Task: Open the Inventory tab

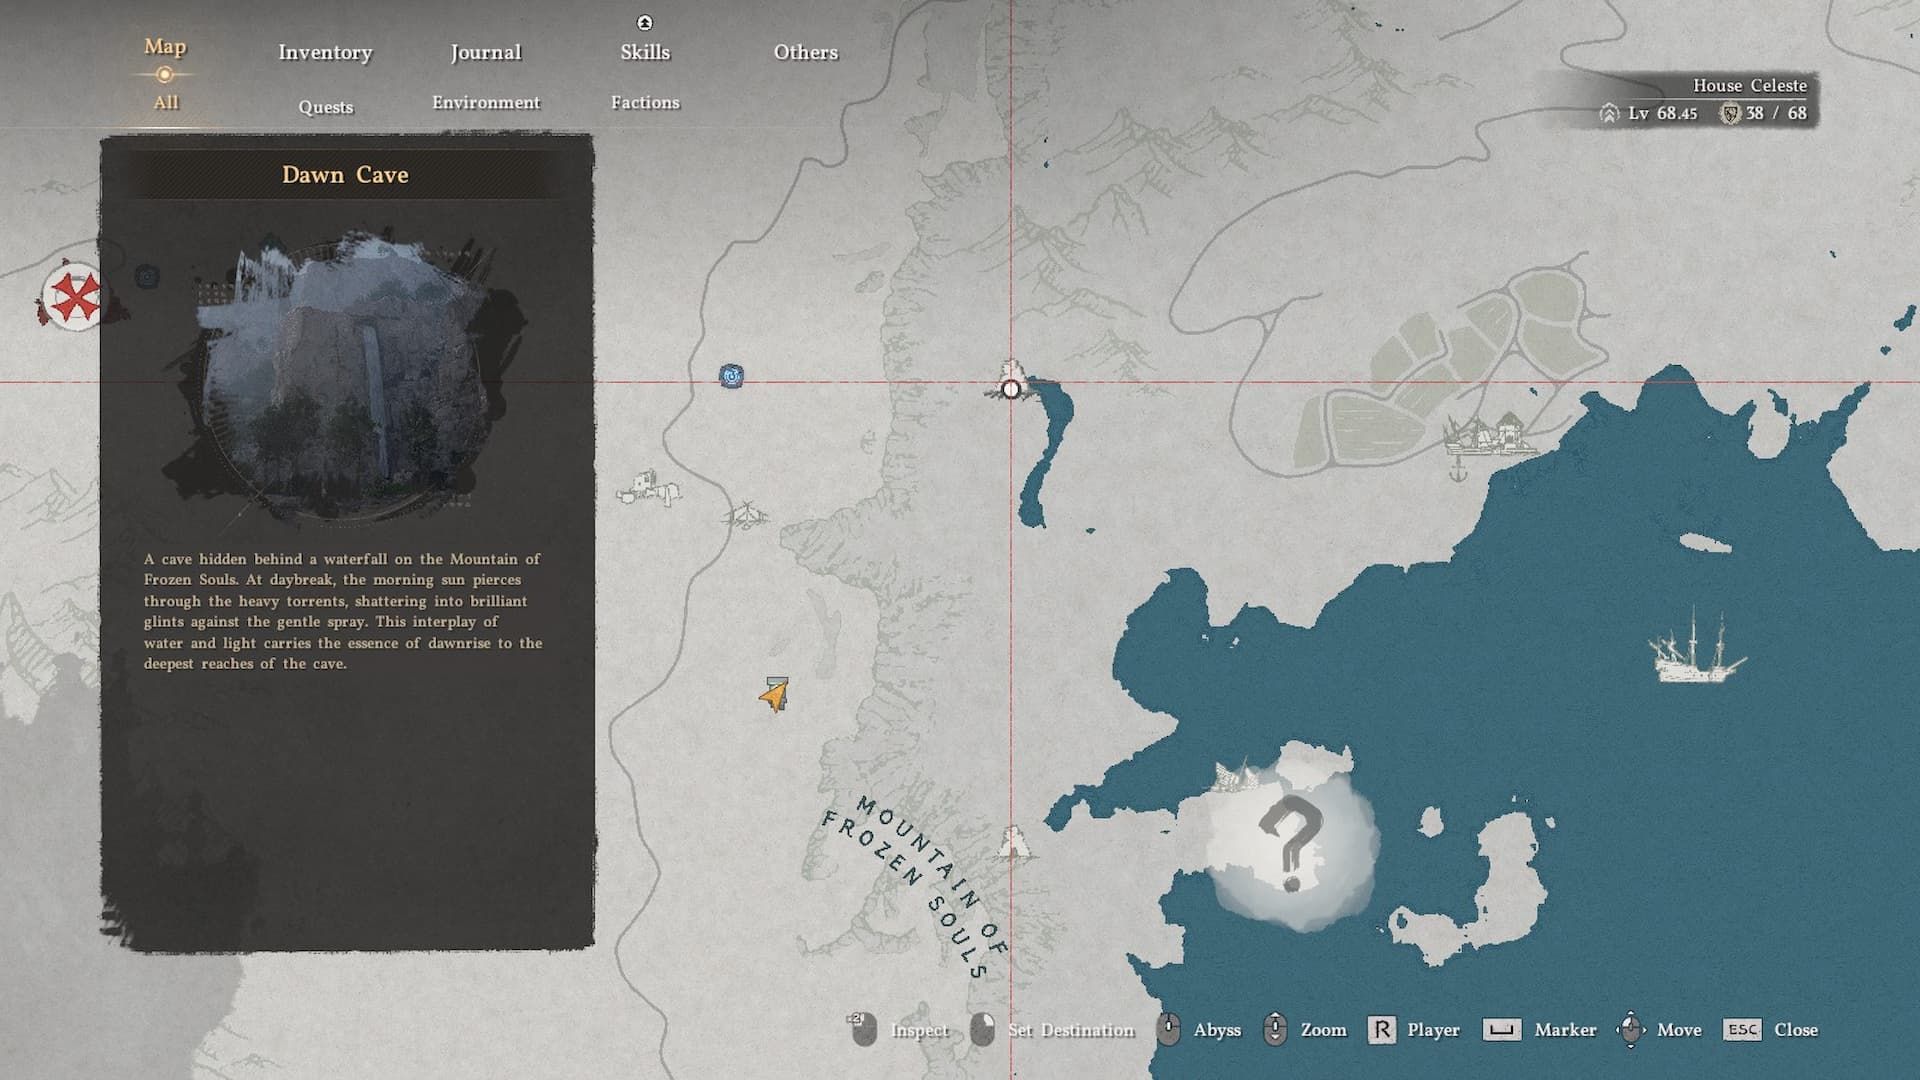Action: pyautogui.click(x=325, y=52)
